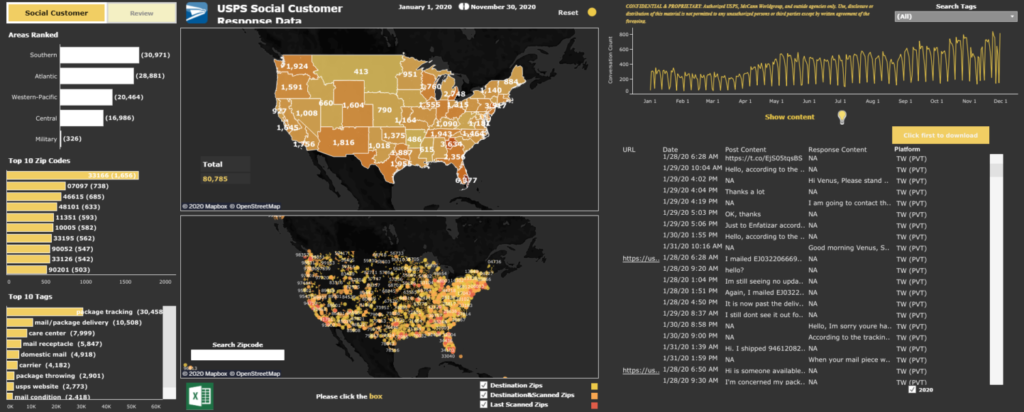Uncheck Destination Zips checkbox

[483, 385]
